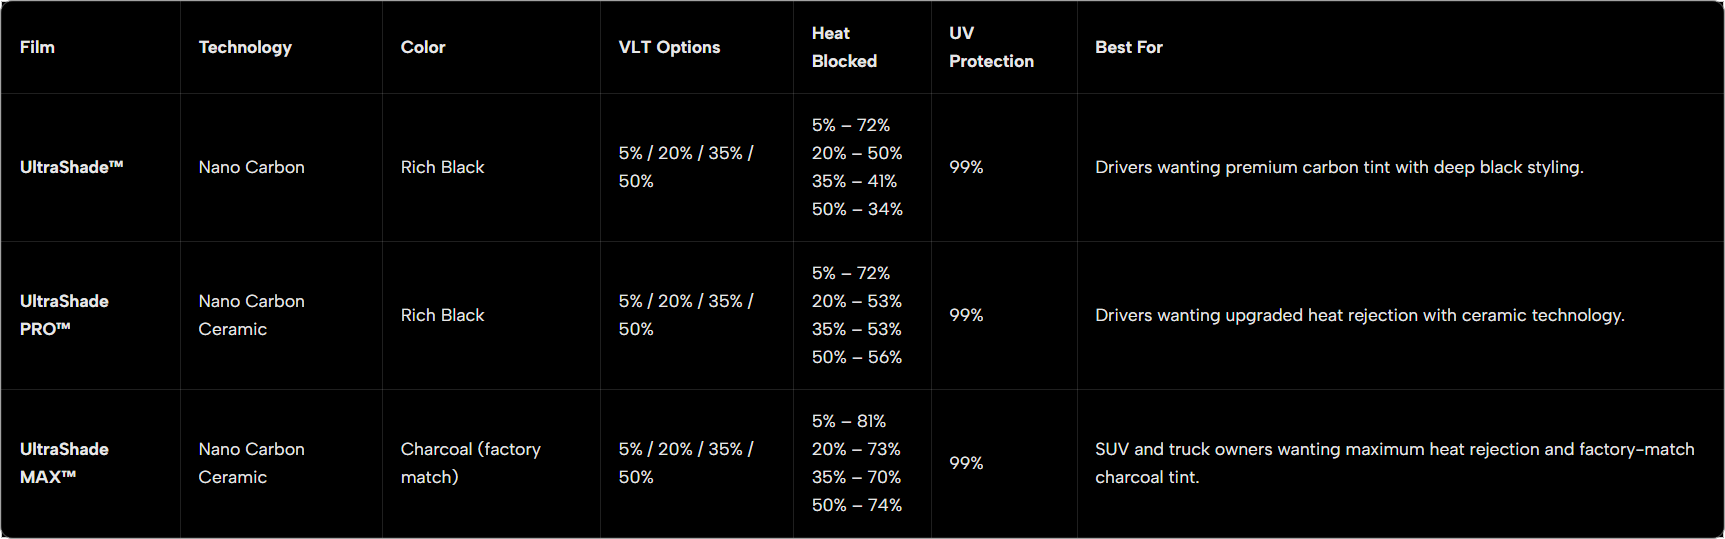Select the UltraShade MAX™ film name cell
The height and width of the screenshot is (539, 1725).
coord(64,463)
